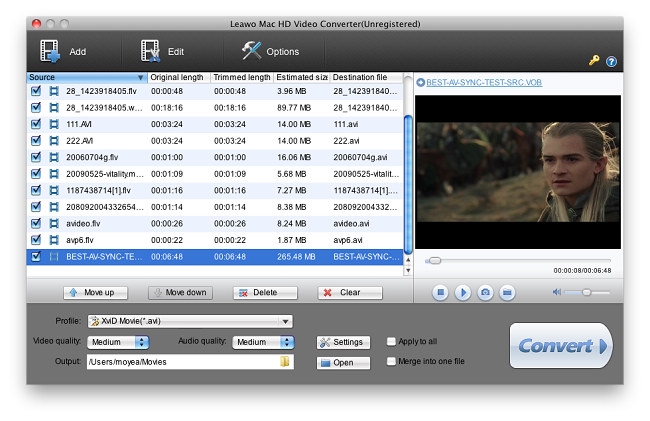Uncheck the avp6.flv checkbox
Viewport: 650px width, 421px height.
pos(36,240)
